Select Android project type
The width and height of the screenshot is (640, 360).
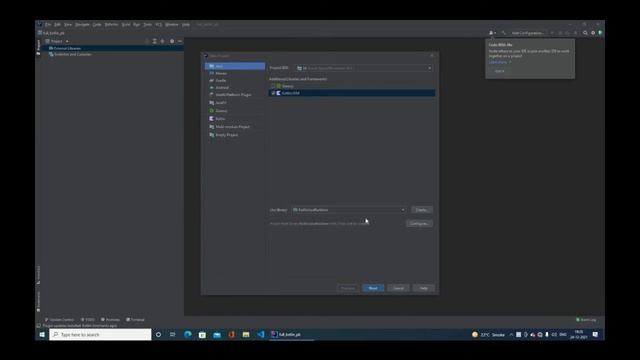(235, 88)
